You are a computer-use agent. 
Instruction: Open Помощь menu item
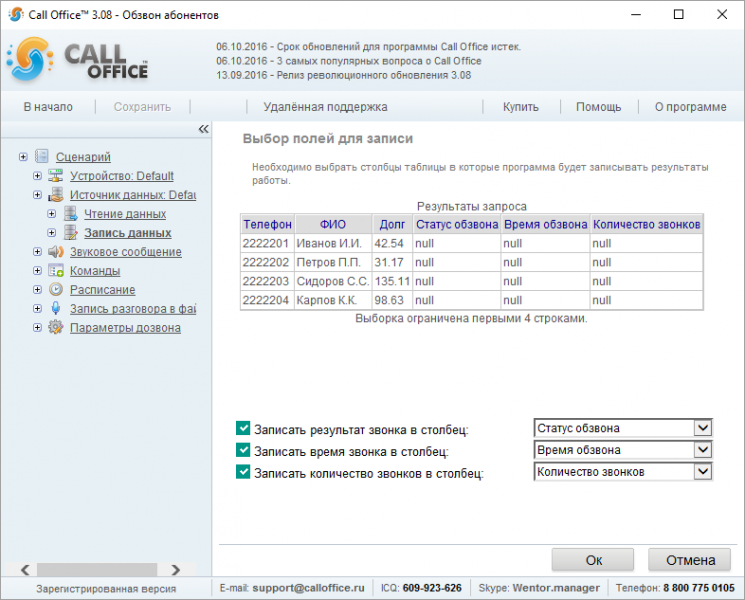pyautogui.click(x=598, y=107)
